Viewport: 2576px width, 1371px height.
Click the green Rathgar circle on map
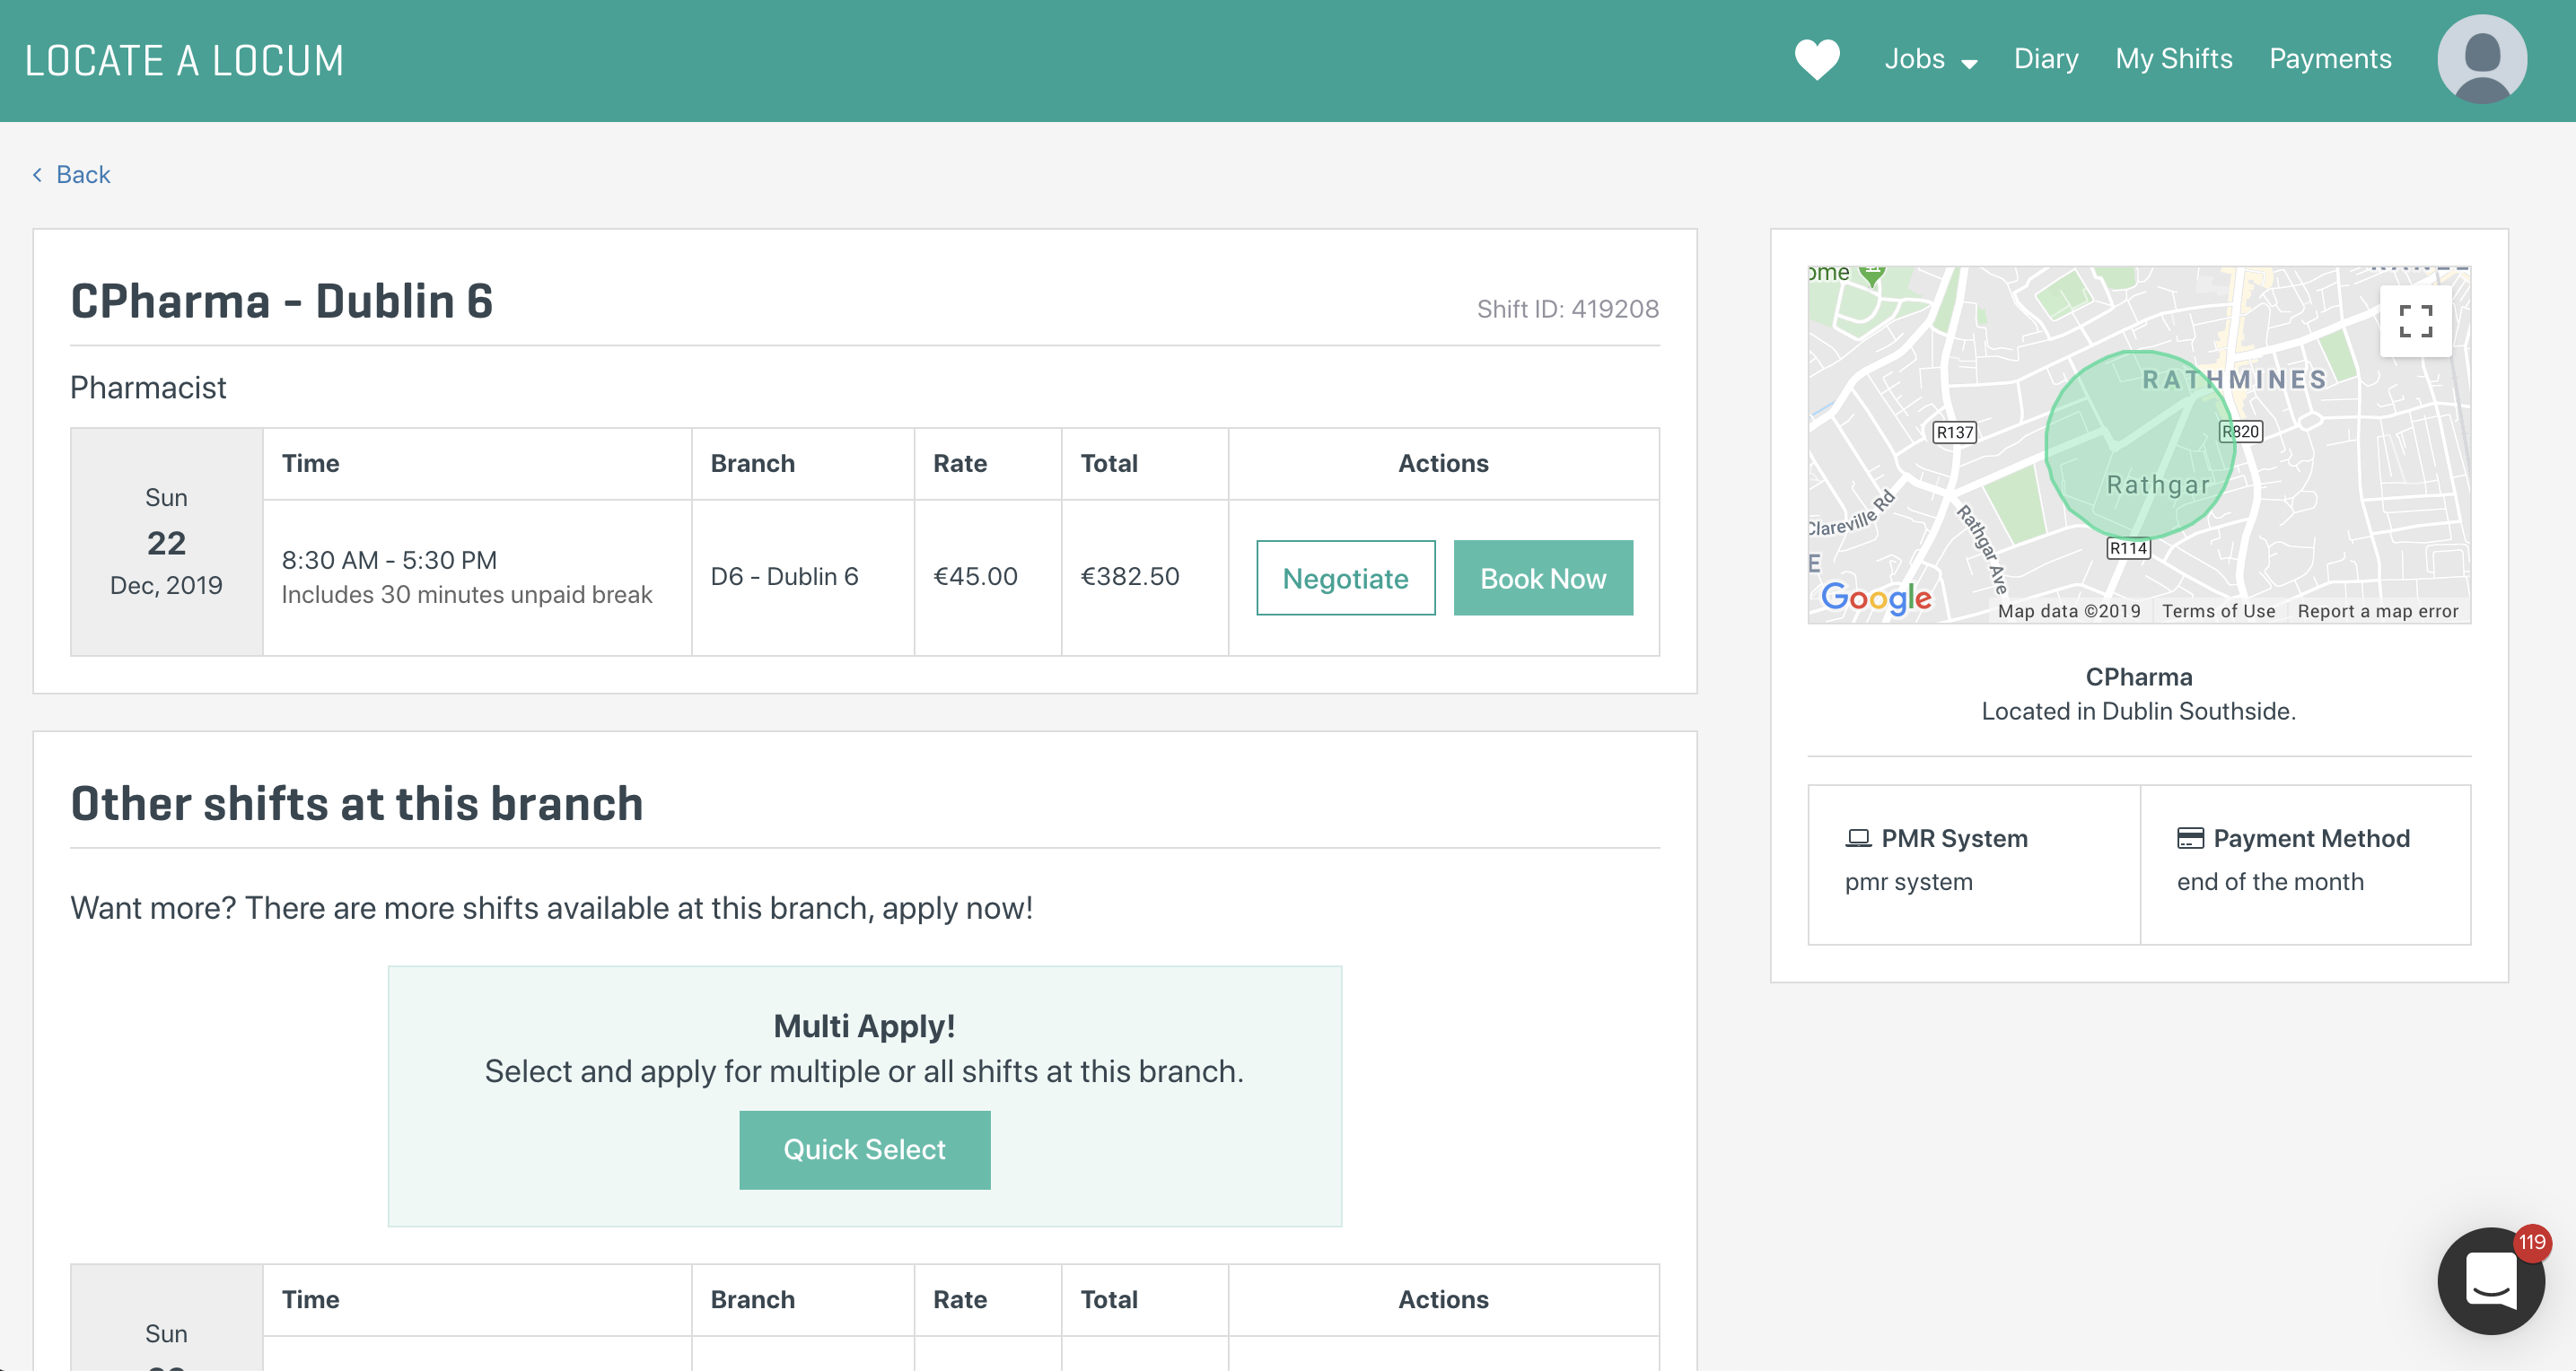[2139, 446]
